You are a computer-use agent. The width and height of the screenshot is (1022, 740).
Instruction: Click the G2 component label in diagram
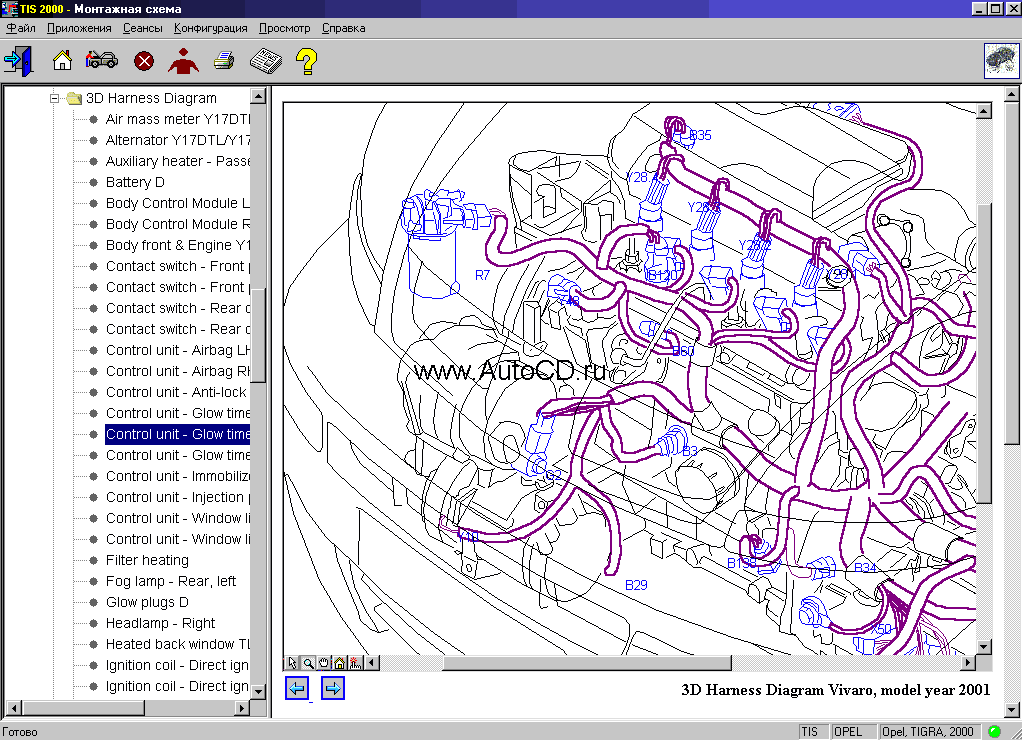(553, 475)
